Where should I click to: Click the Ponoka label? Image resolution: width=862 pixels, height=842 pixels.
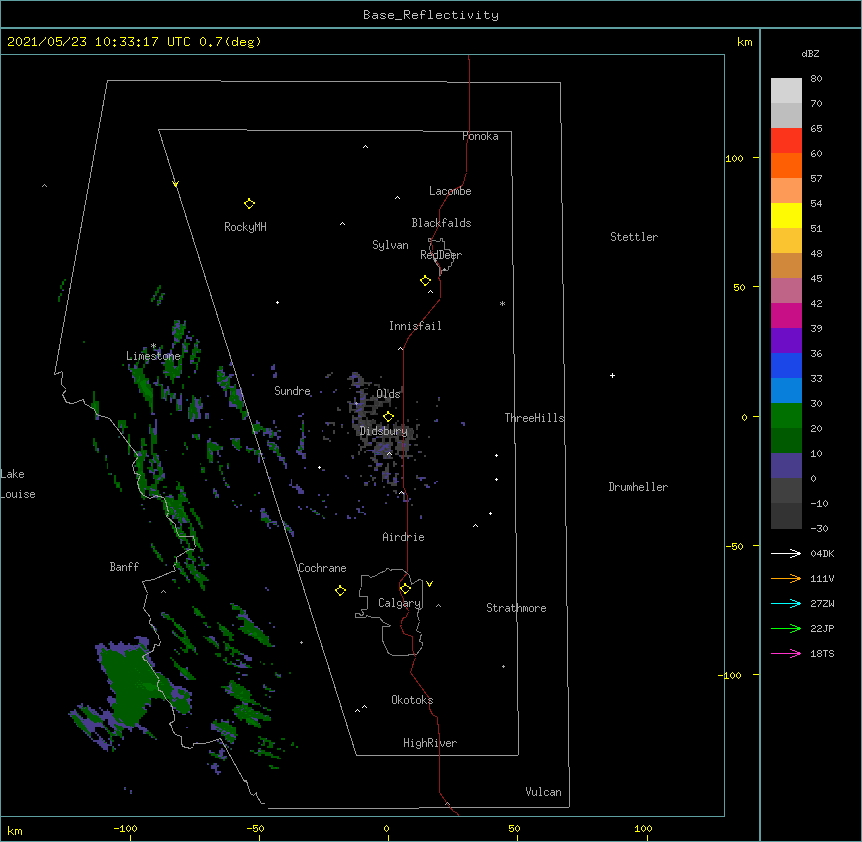click(480, 136)
